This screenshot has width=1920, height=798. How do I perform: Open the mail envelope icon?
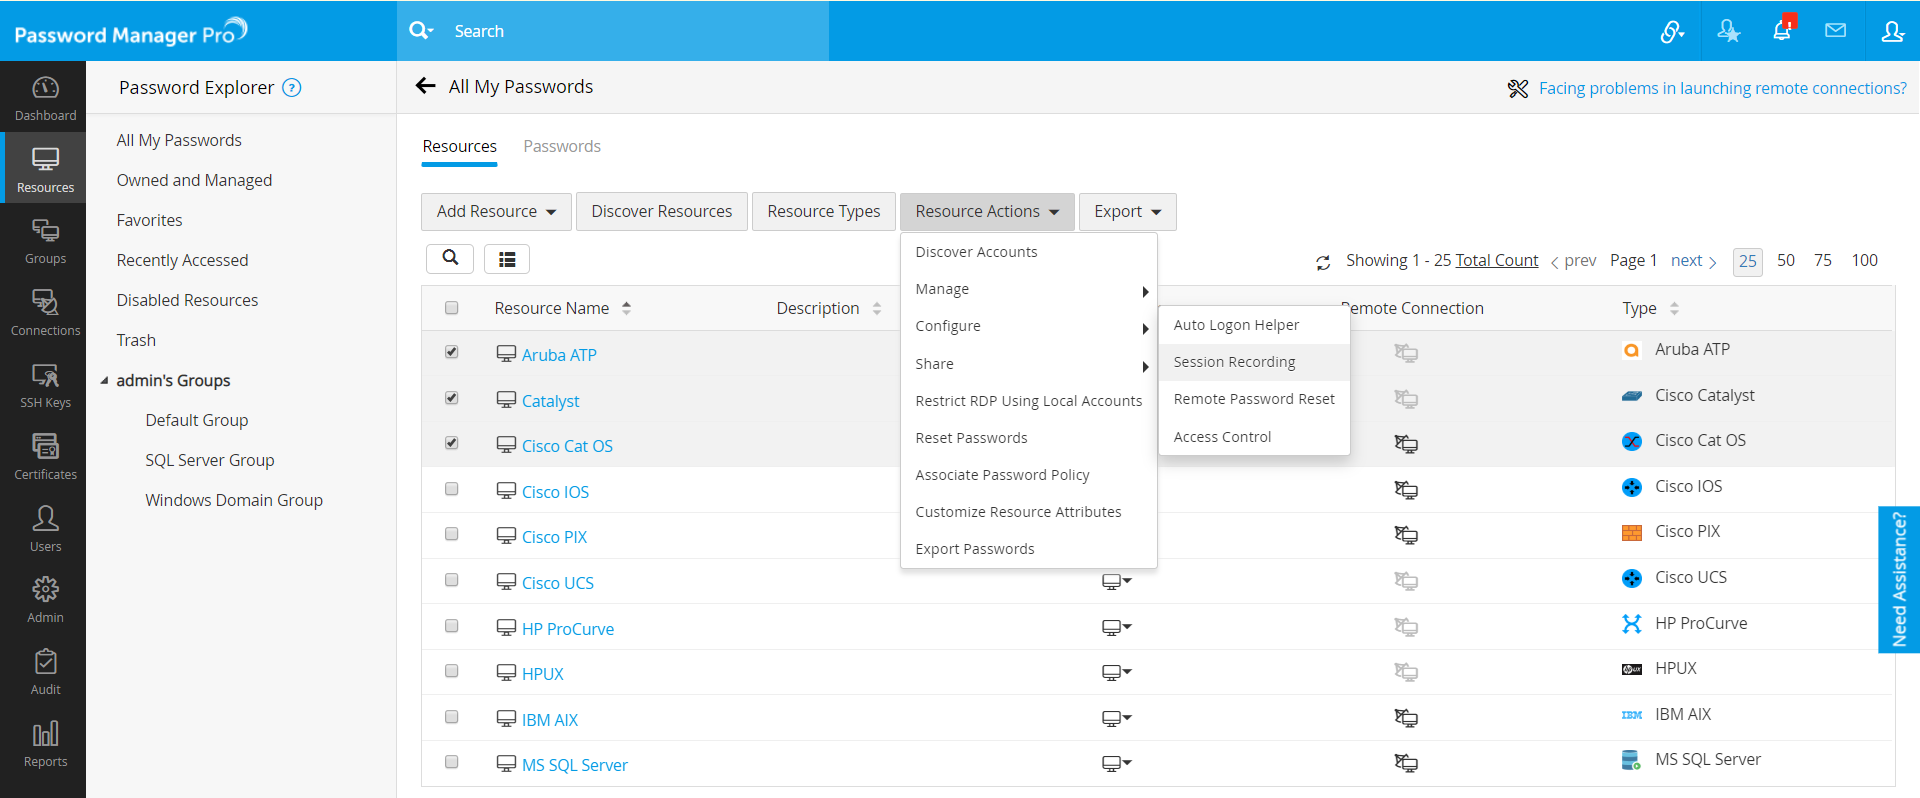[x=1835, y=31]
